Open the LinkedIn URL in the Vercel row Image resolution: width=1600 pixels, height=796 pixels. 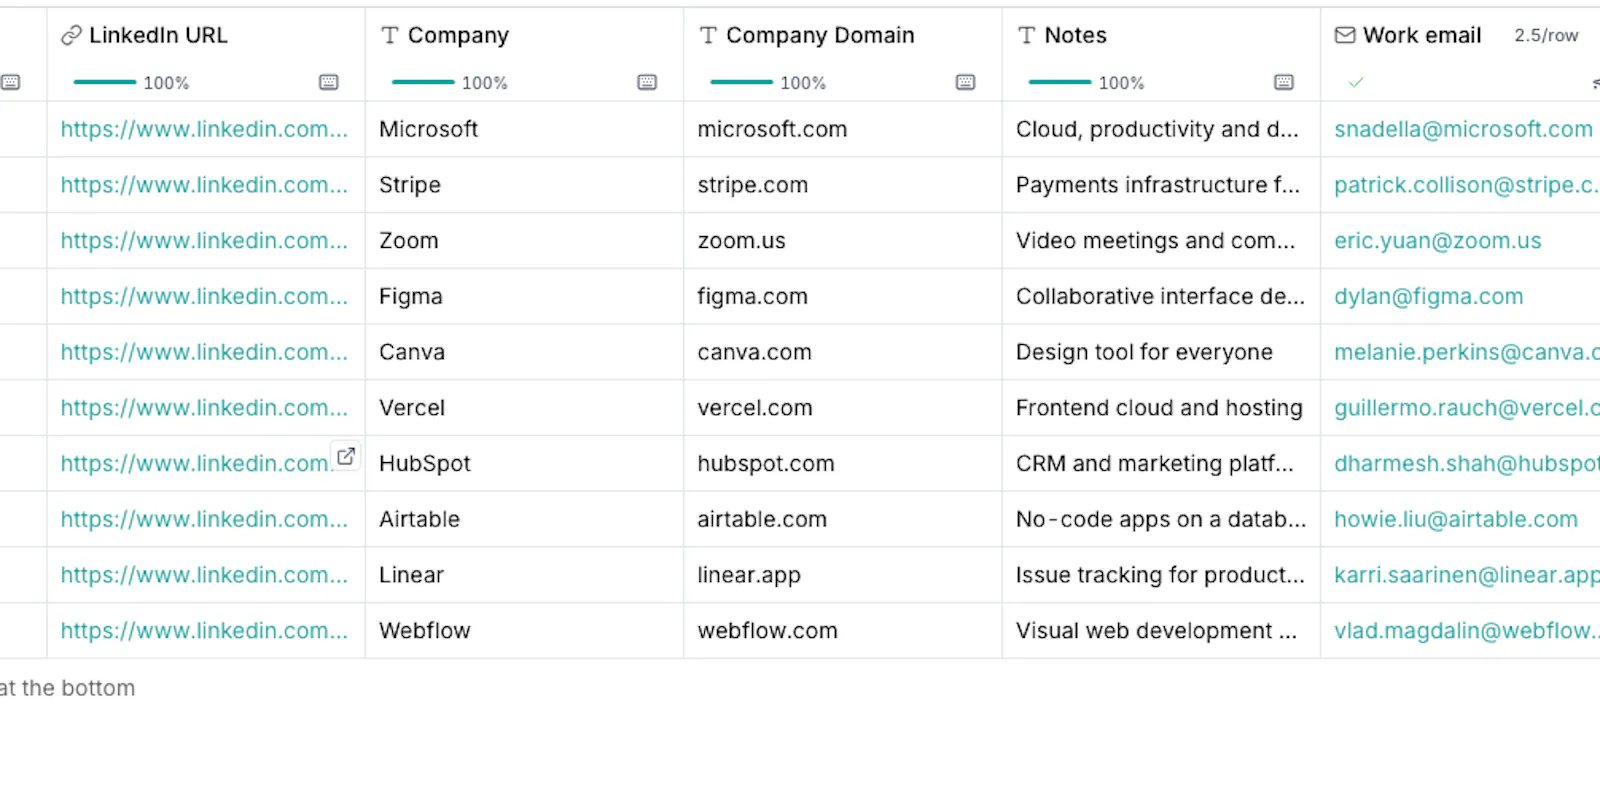(204, 408)
